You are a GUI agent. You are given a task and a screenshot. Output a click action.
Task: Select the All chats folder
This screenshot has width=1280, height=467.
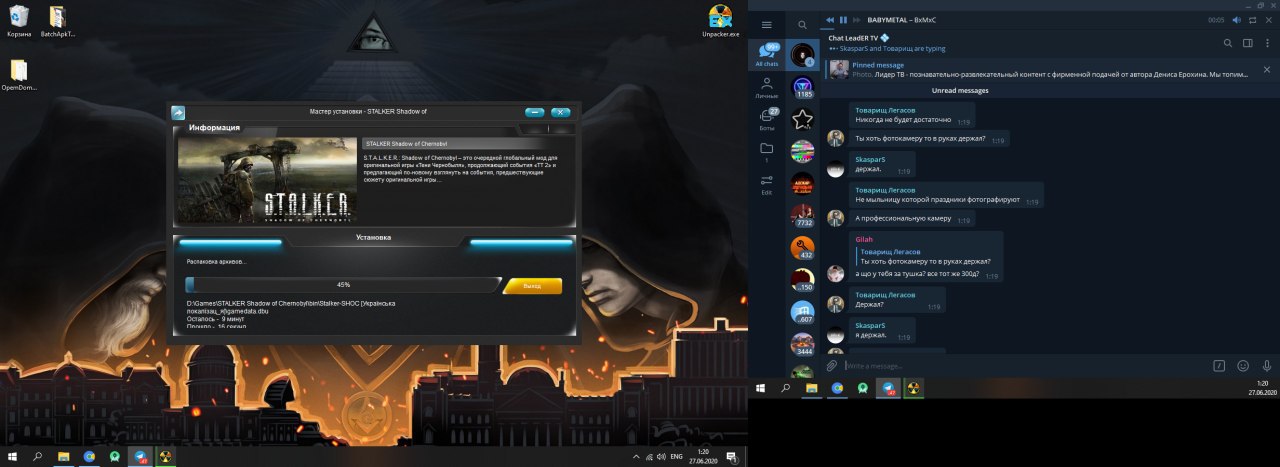pyautogui.click(x=767, y=55)
